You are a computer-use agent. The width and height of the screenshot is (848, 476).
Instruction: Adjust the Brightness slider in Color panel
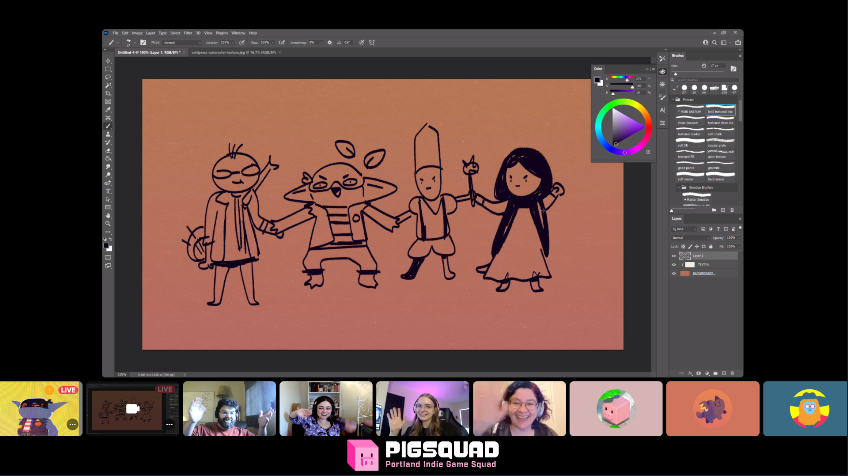point(621,91)
